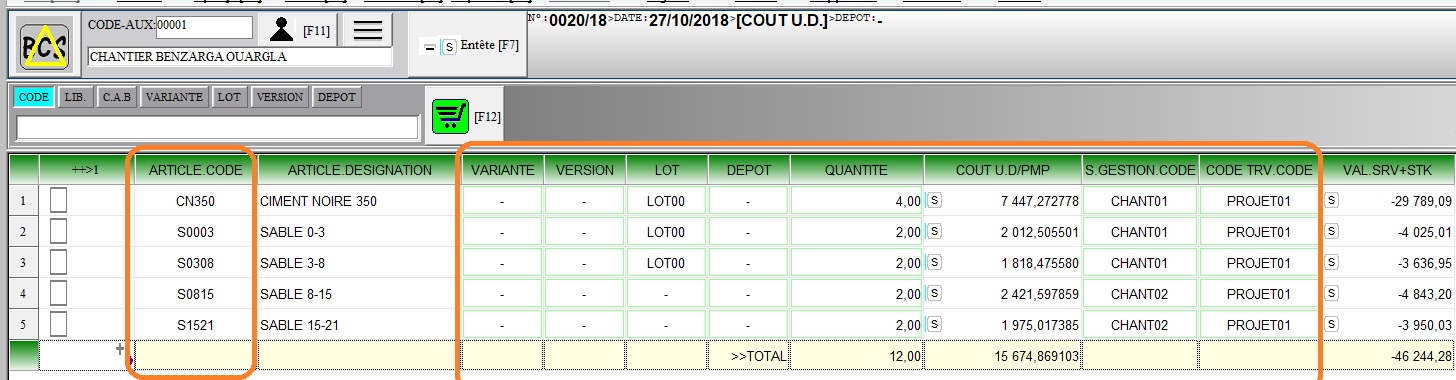Screen dimensions: 1456x380
Task: Click LOT00 cell in the SABLE 3-8 row
Action: click(667, 263)
